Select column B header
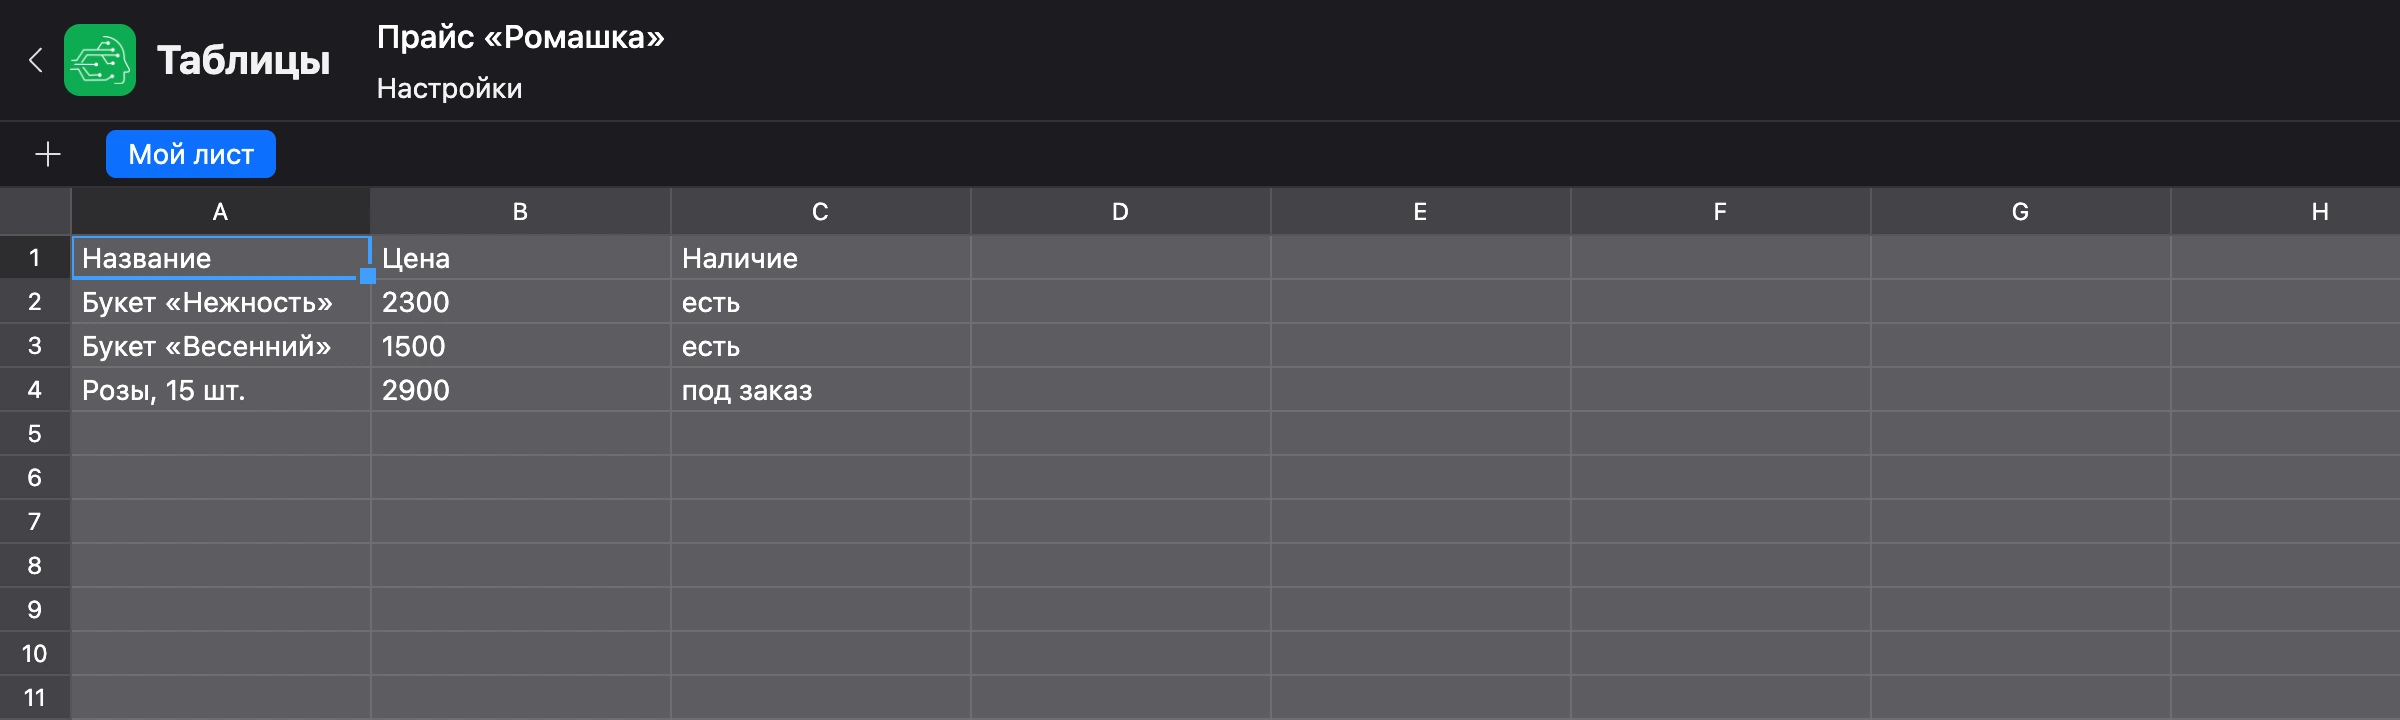Screen dimensions: 2400x720 coord(520,211)
